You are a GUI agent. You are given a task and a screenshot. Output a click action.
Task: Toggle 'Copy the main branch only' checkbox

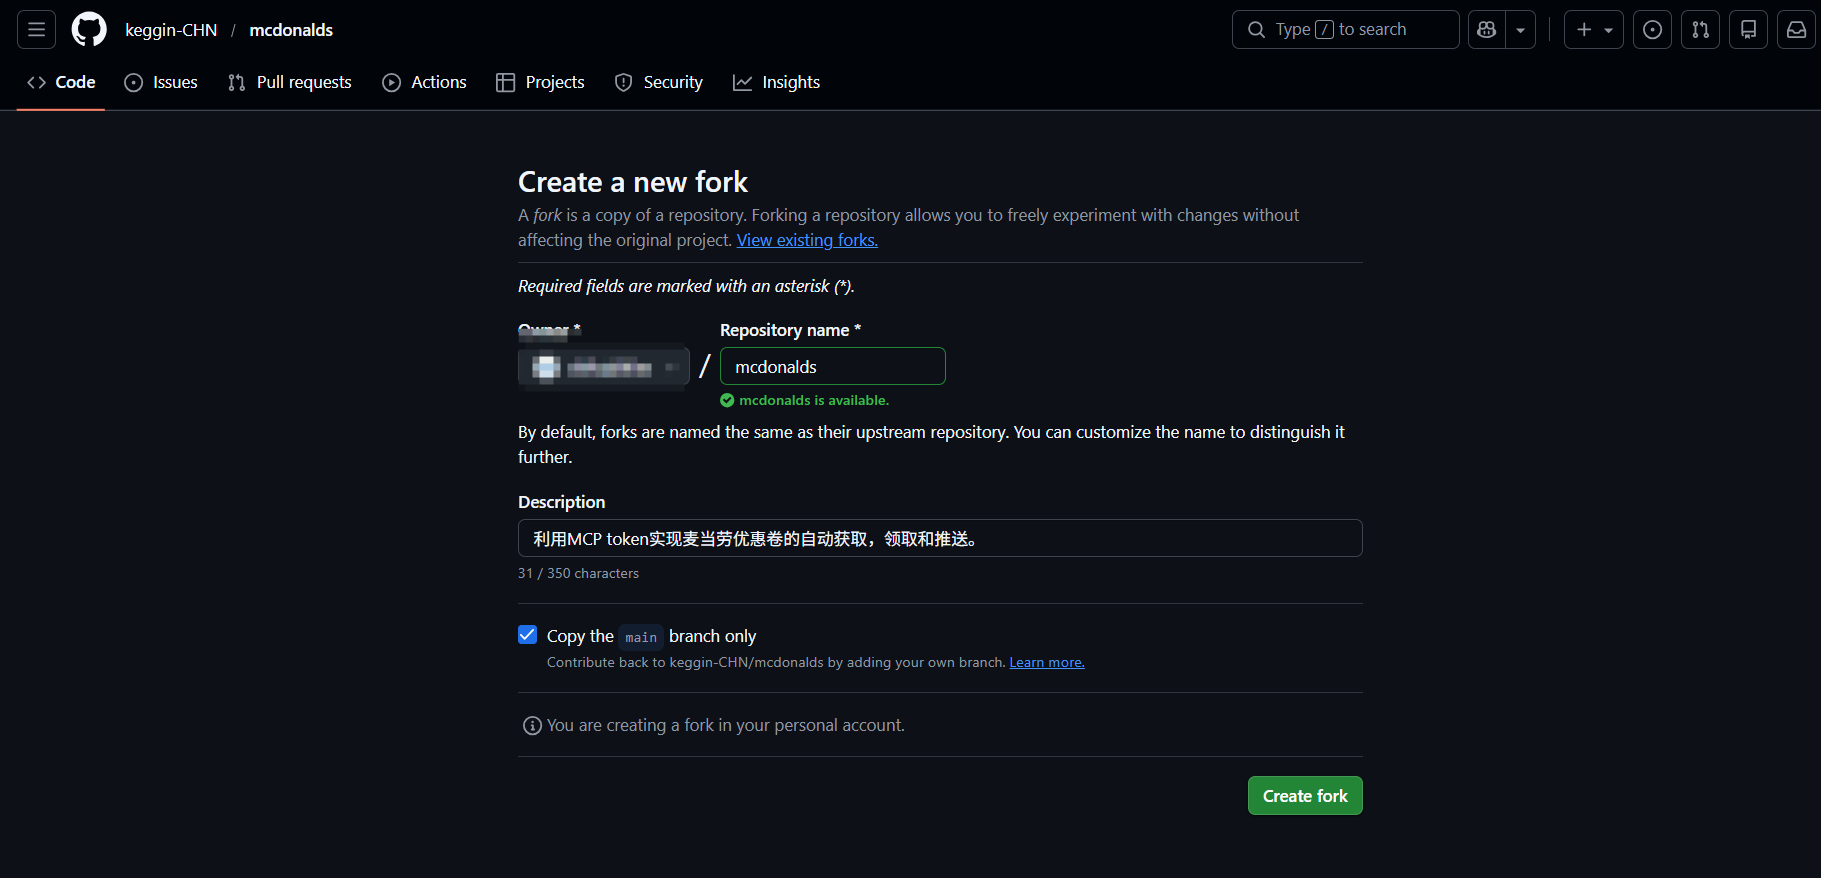[528, 635]
